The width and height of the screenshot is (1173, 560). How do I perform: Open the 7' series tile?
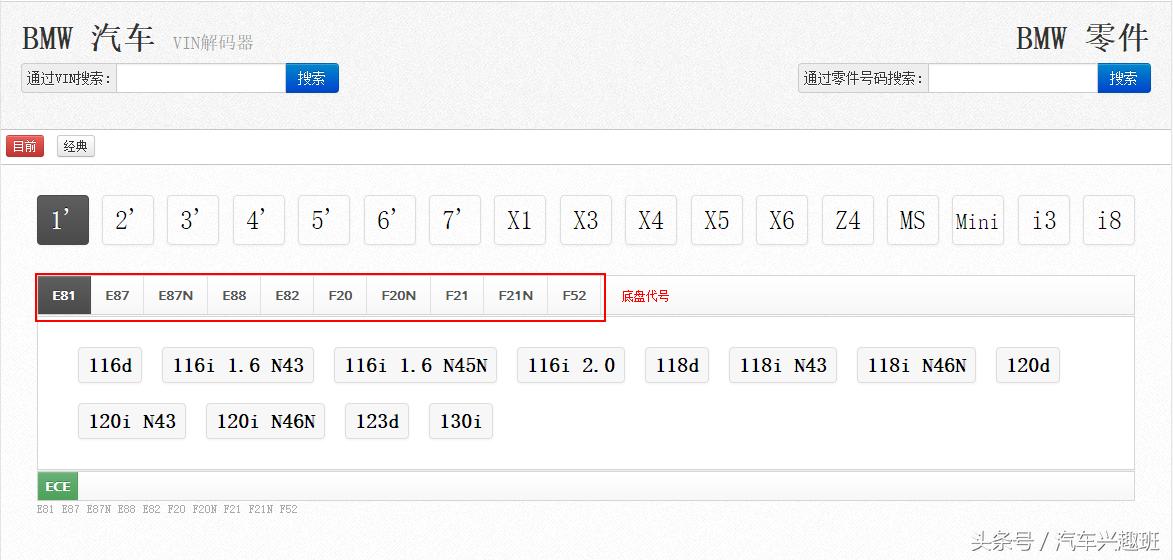pyautogui.click(x=455, y=221)
